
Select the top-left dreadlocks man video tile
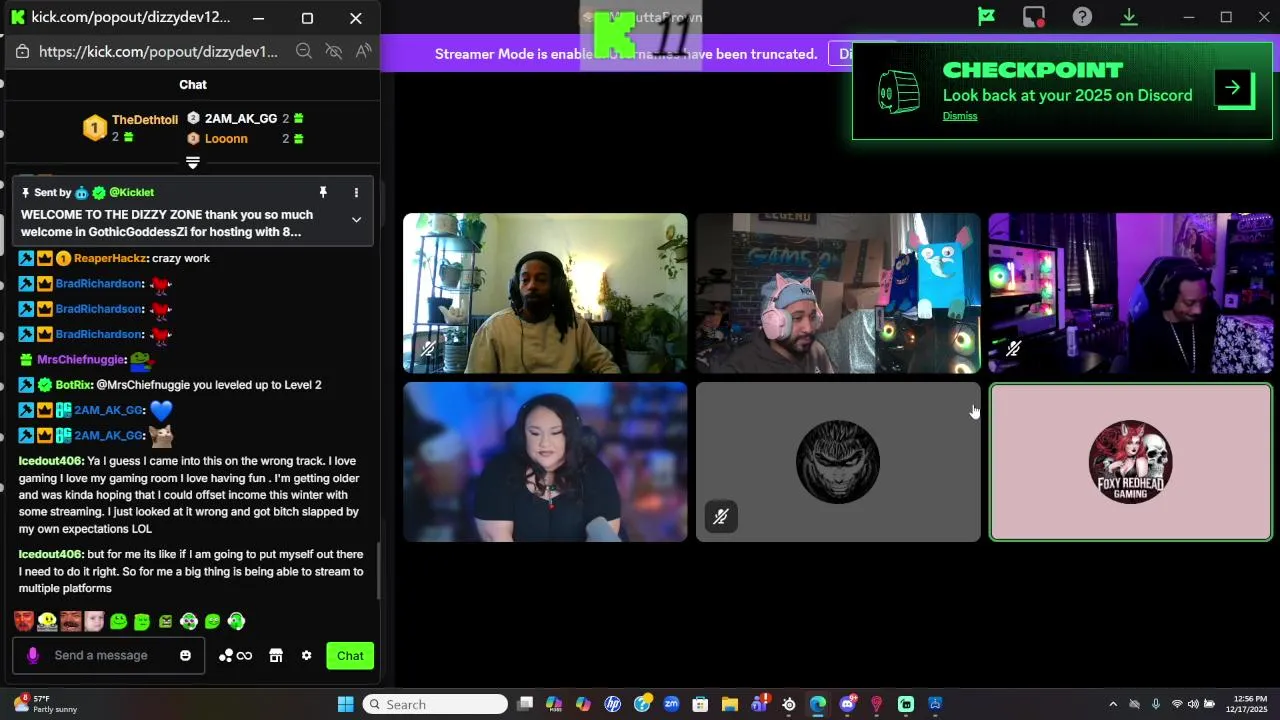coord(545,293)
